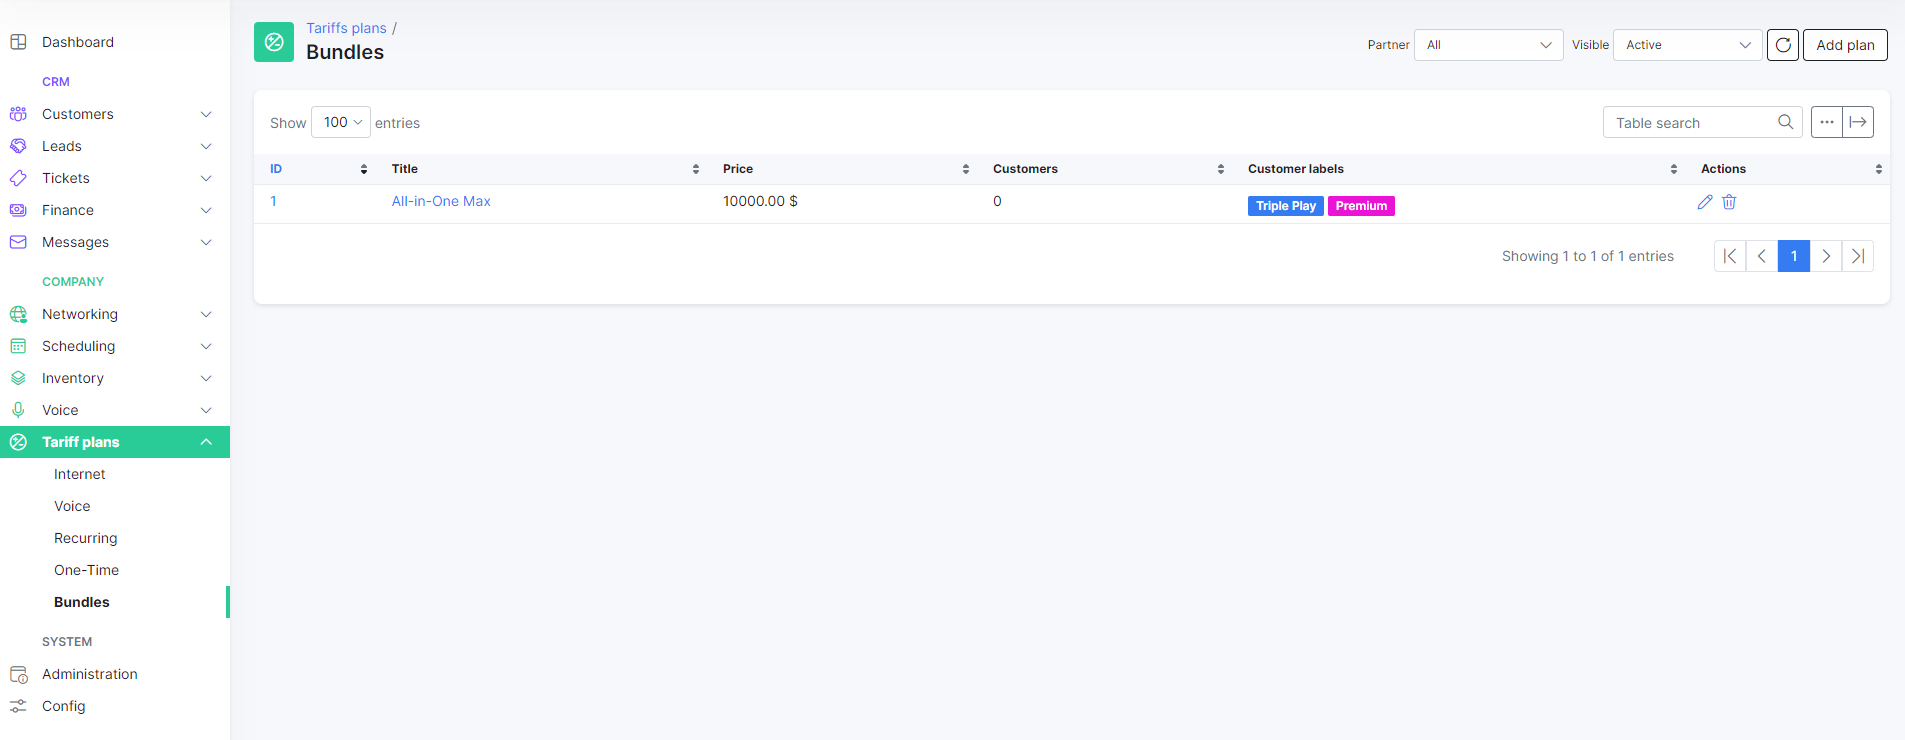Click Showing 1 to 1 of 1 entries text
The height and width of the screenshot is (740, 1905).
[1588, 256]
